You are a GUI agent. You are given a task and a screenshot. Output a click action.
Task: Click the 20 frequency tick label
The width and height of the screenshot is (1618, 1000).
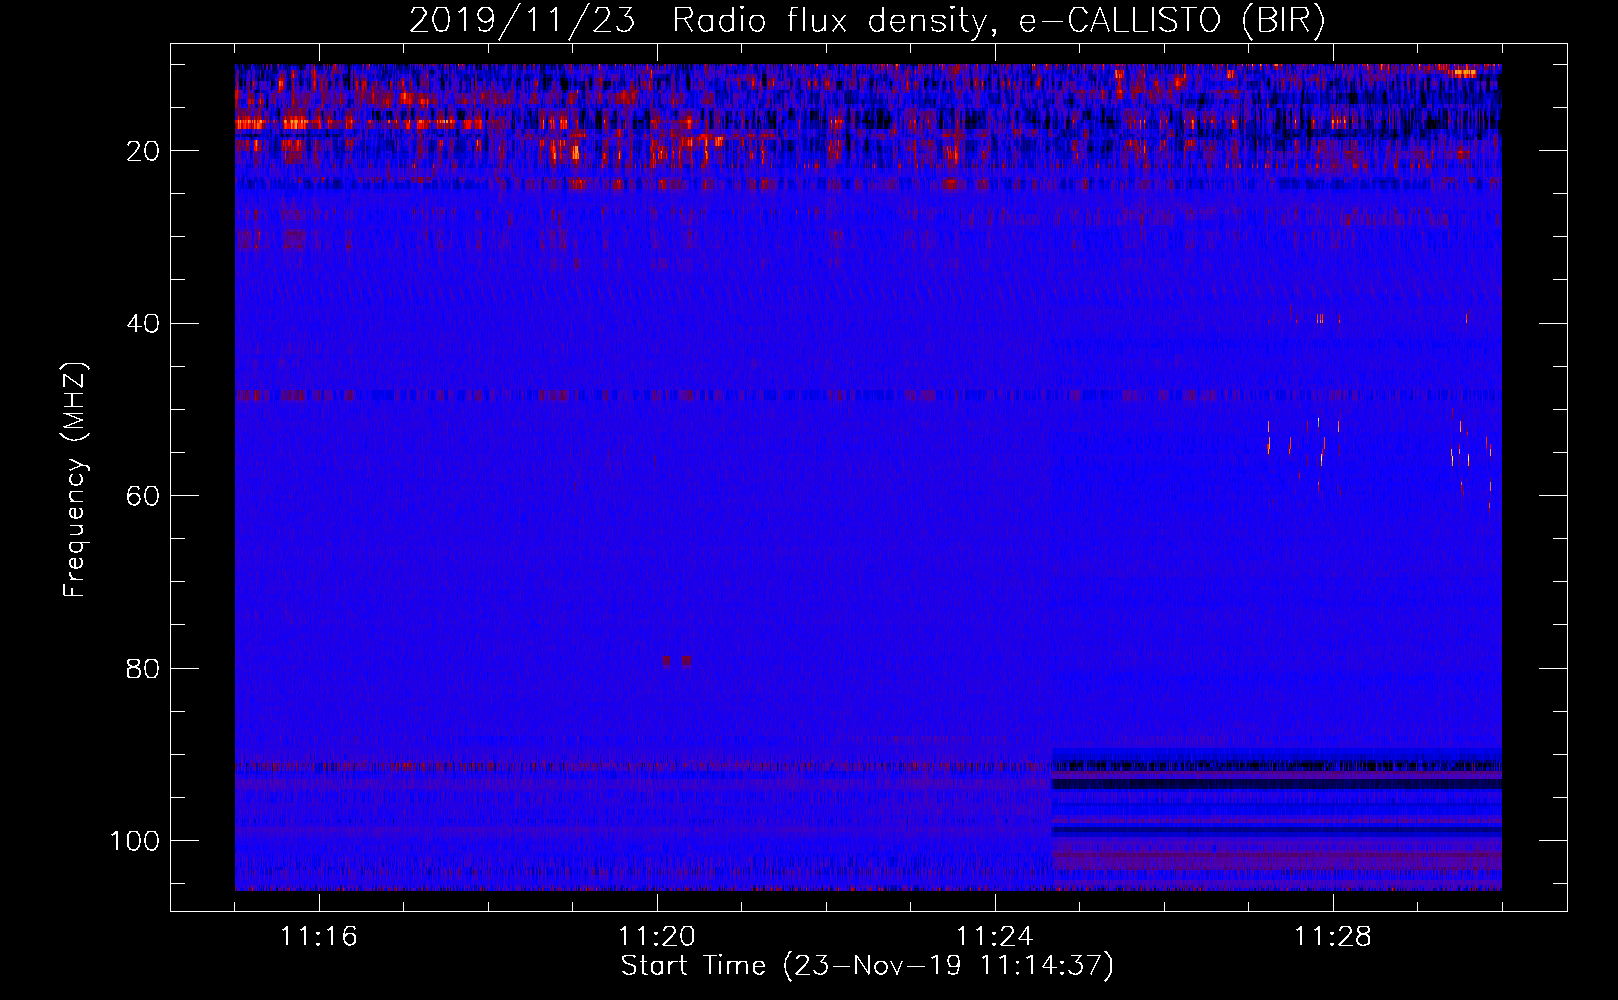143,151
